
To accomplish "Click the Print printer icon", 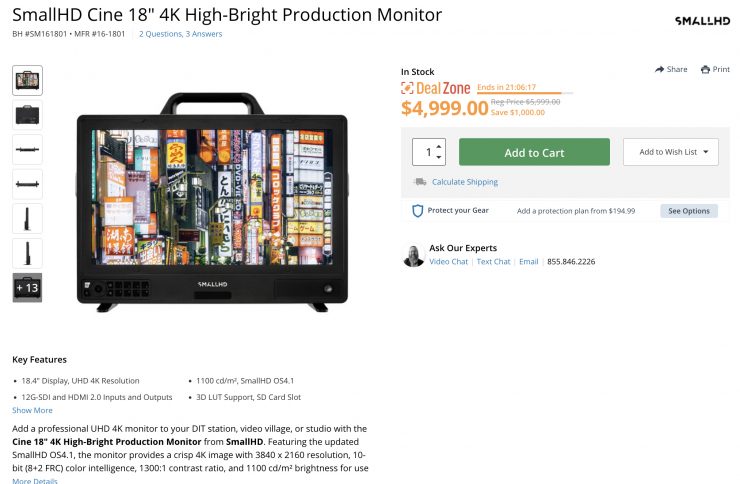I will tap(706, 70).
